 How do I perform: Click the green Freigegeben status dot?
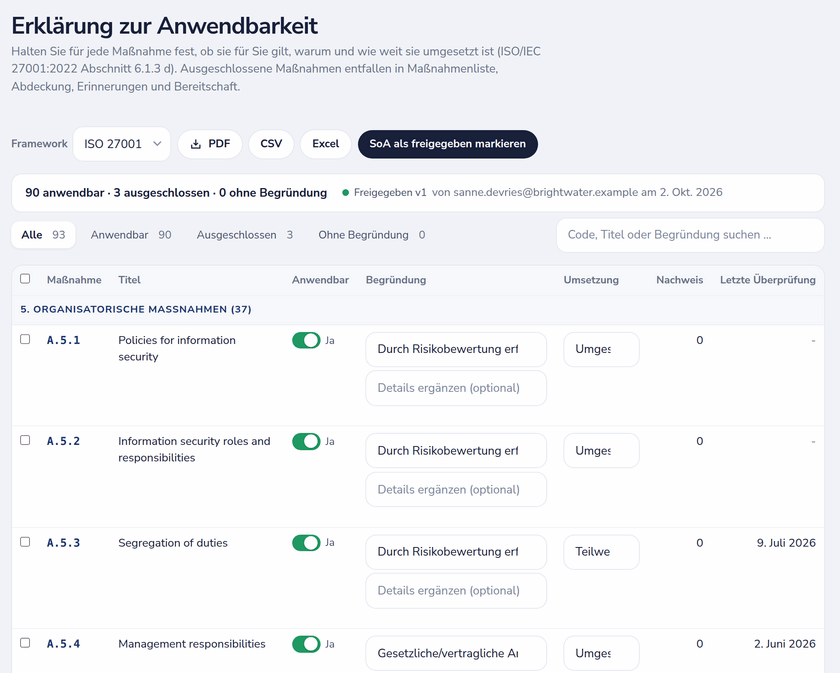[346, 193]
